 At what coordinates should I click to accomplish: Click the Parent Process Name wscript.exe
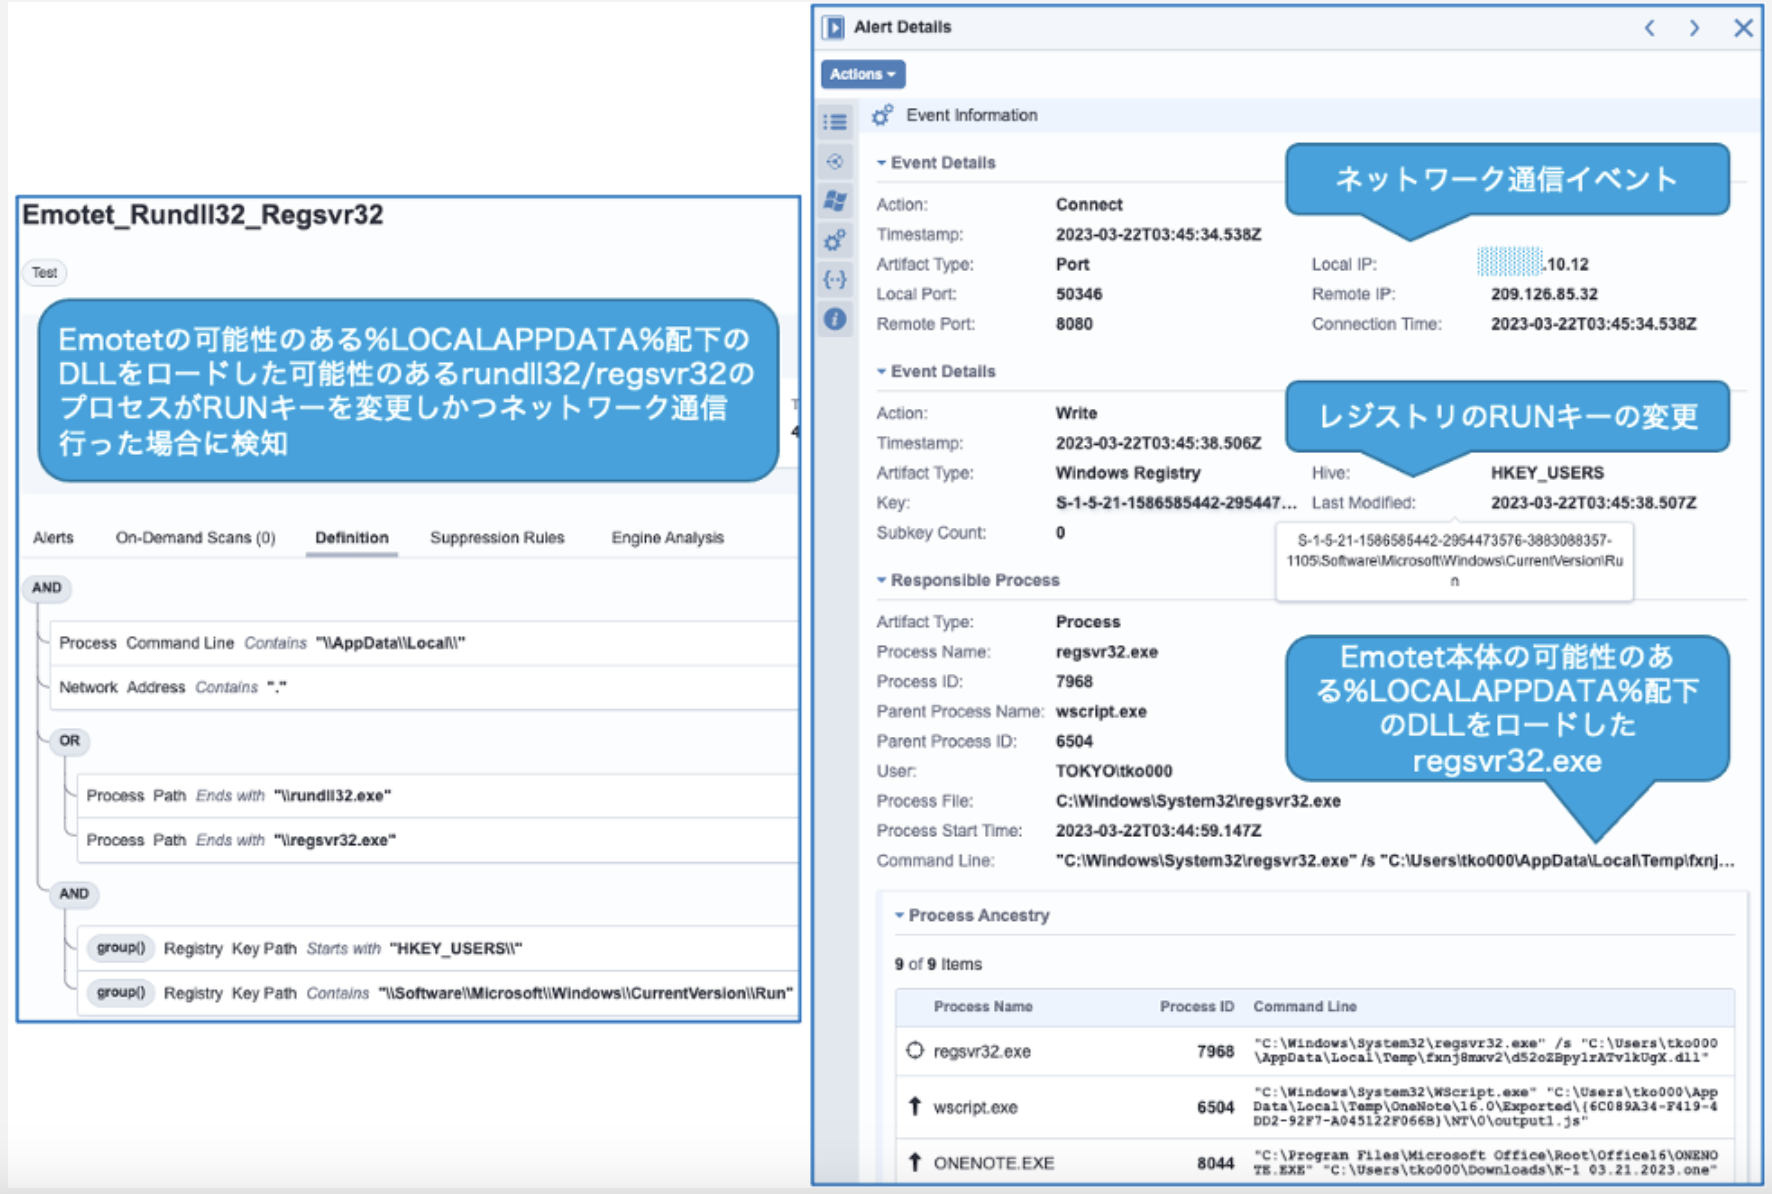point(1101,712)
